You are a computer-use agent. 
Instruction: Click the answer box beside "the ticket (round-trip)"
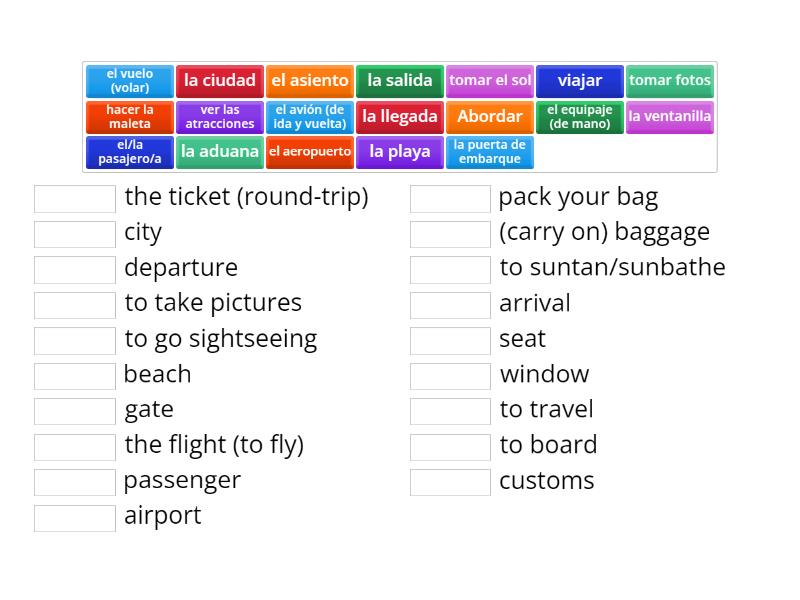tap(73, 198)
